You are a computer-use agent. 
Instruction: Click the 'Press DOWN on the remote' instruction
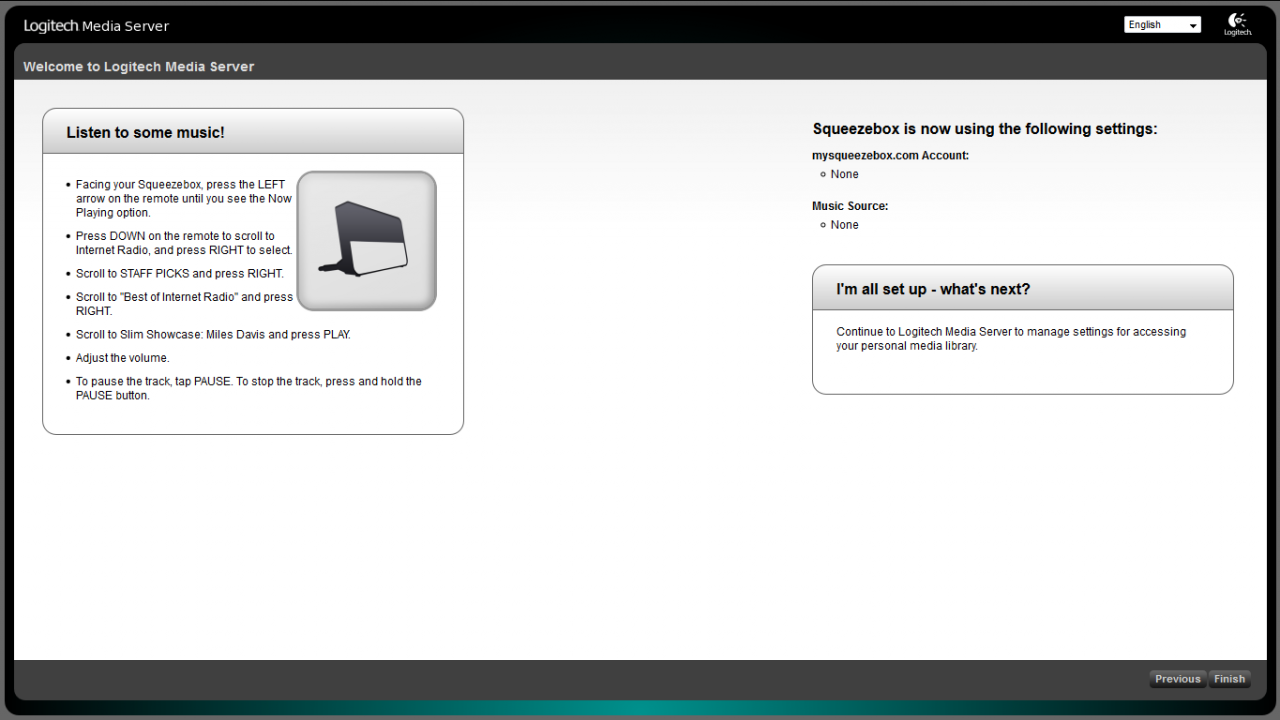(184, 243)
